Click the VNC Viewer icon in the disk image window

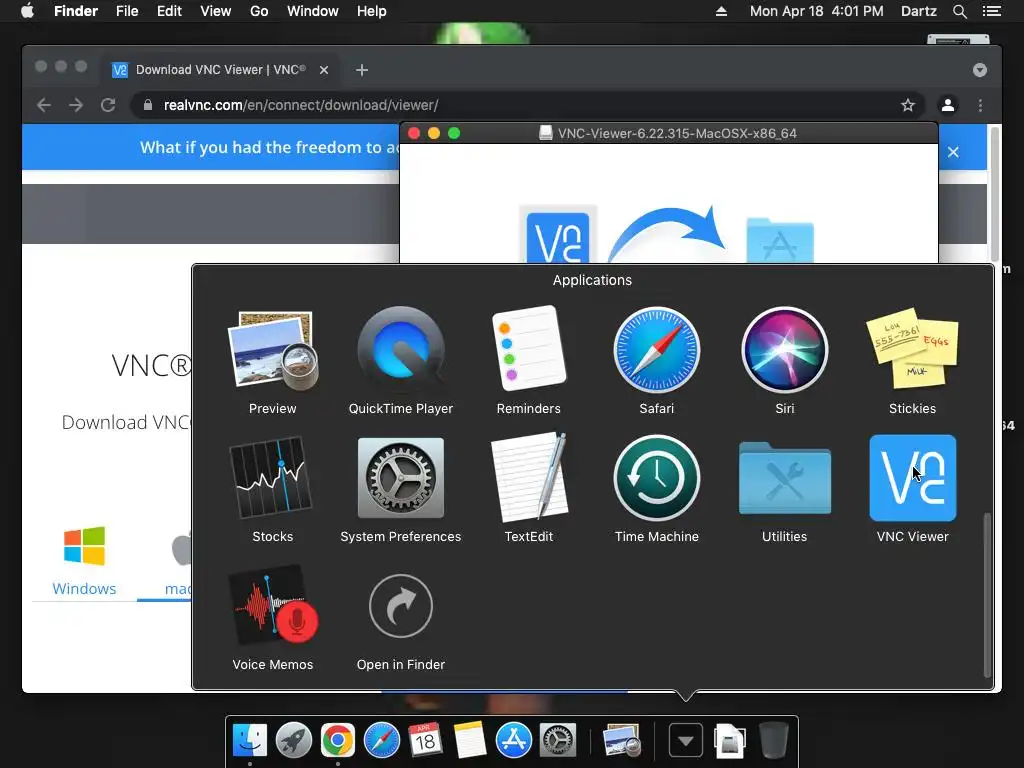[558, 237]
